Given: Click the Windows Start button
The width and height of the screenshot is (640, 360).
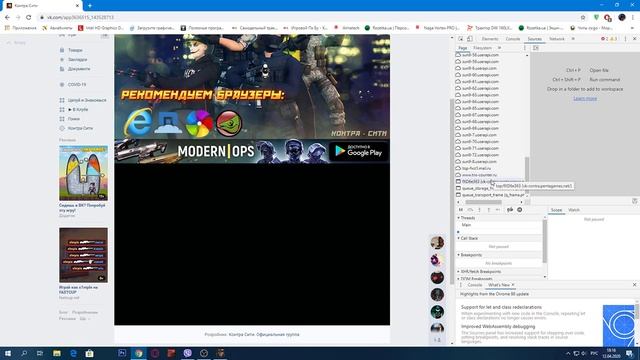Looking at the screenshot, I should click(8, 353).
